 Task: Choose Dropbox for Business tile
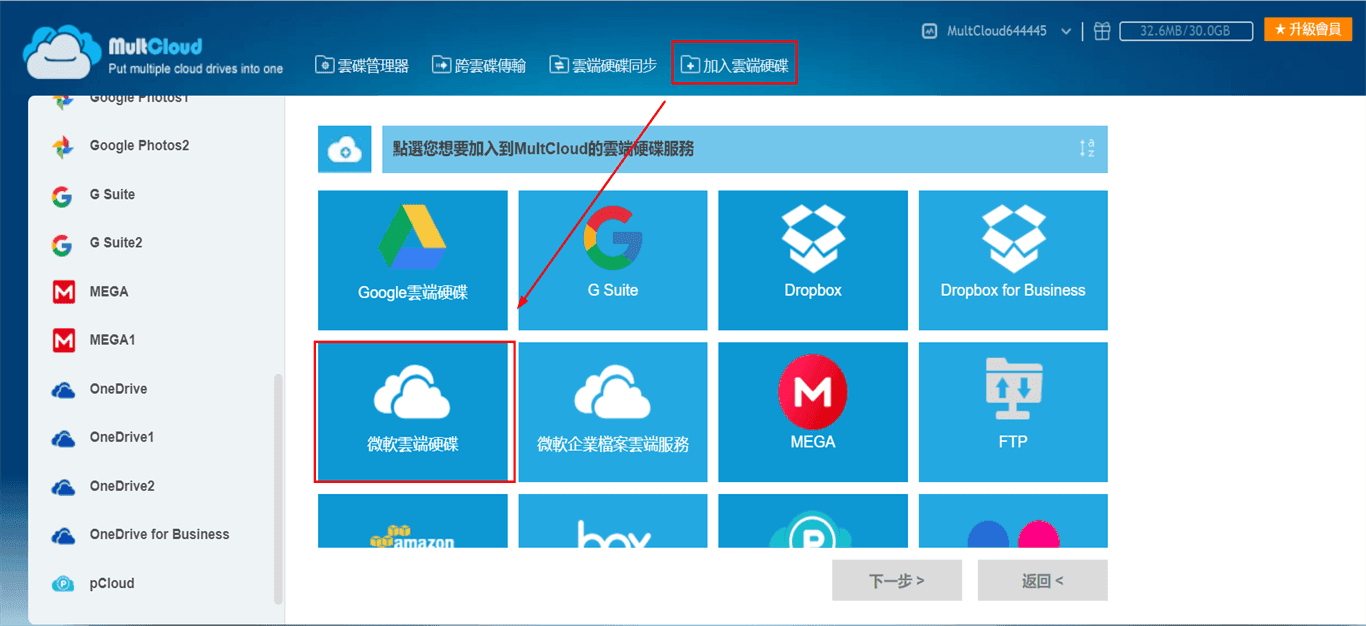coord(1013,260)
